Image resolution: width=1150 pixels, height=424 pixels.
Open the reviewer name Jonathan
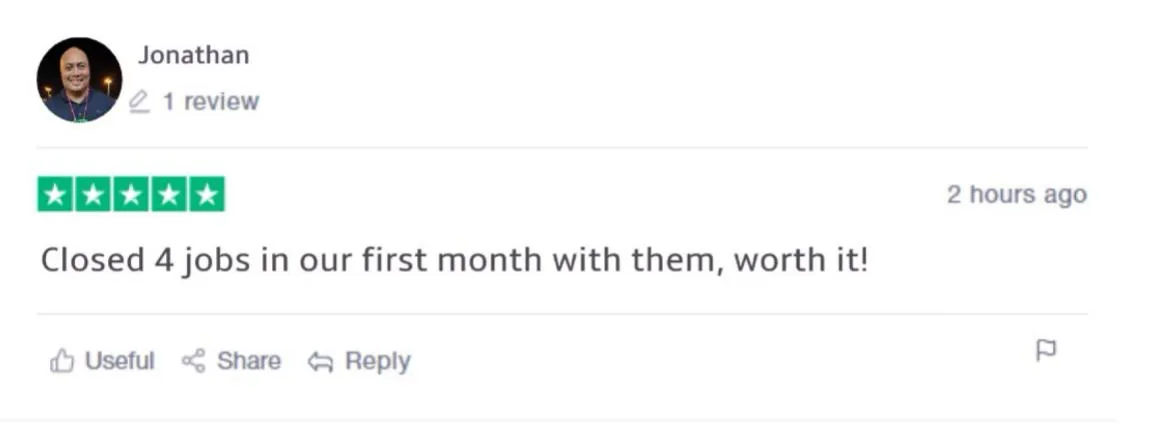194,55
